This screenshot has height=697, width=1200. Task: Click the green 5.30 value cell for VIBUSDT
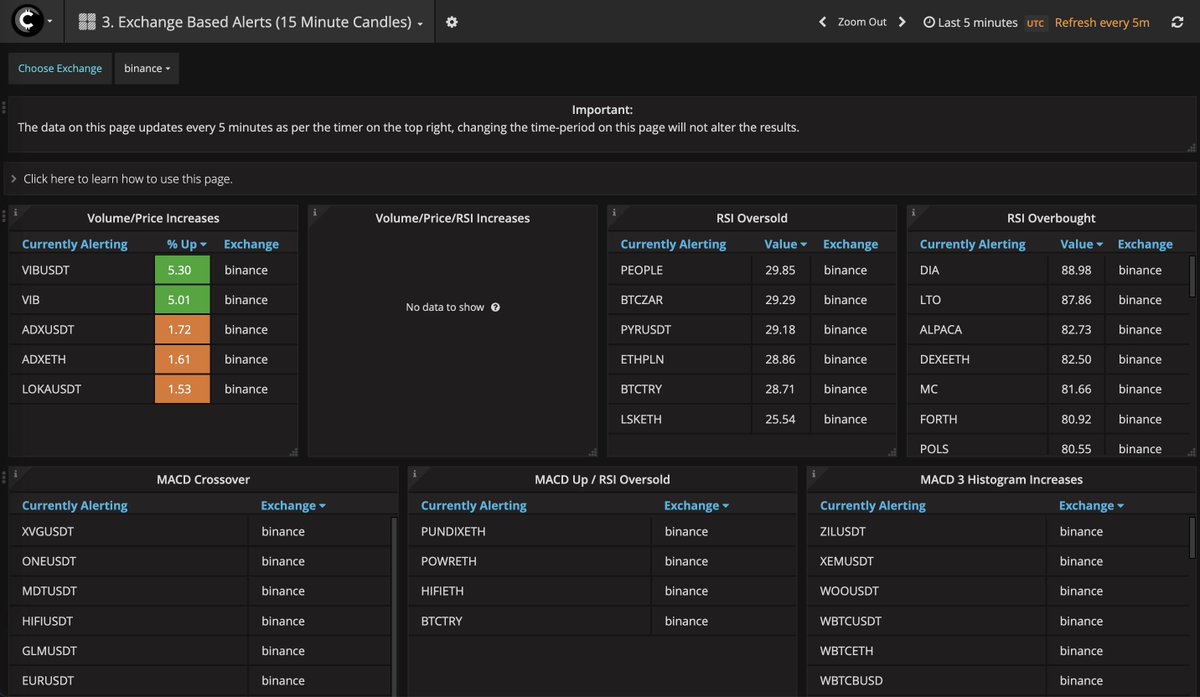point(182,270)
